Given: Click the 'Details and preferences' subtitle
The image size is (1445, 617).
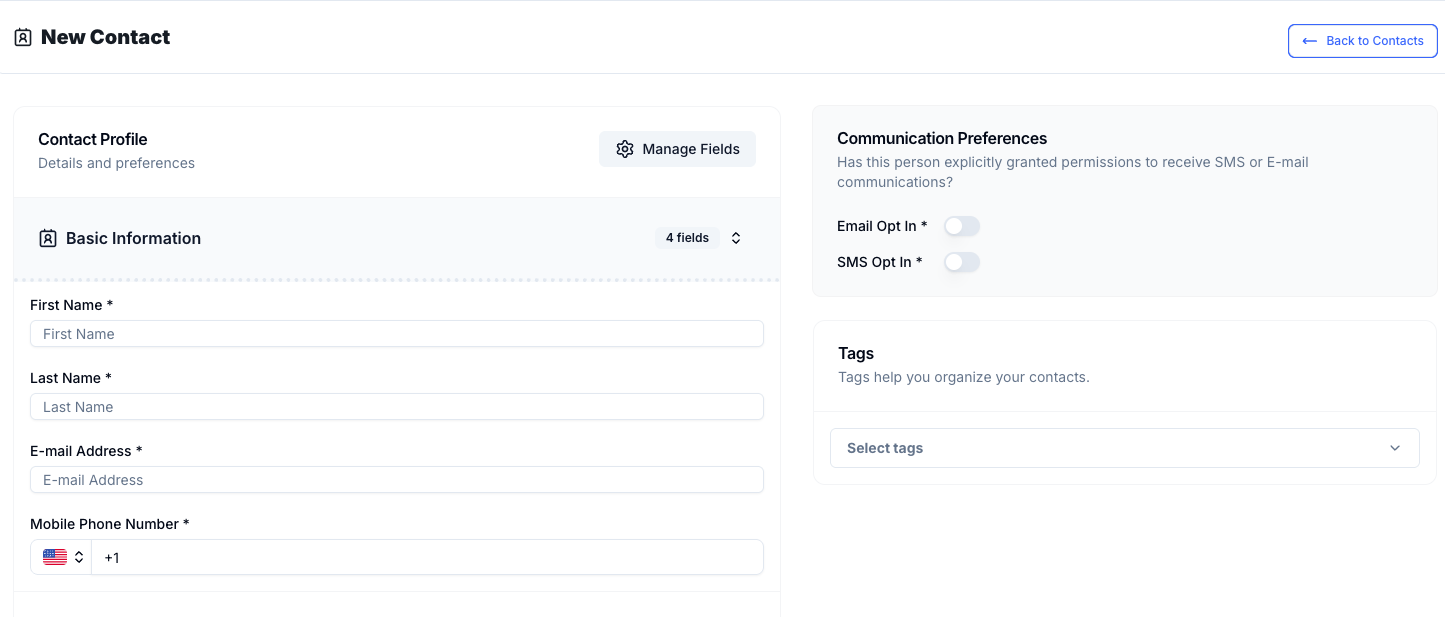Looking at the screenshot, I should point(116,163).
